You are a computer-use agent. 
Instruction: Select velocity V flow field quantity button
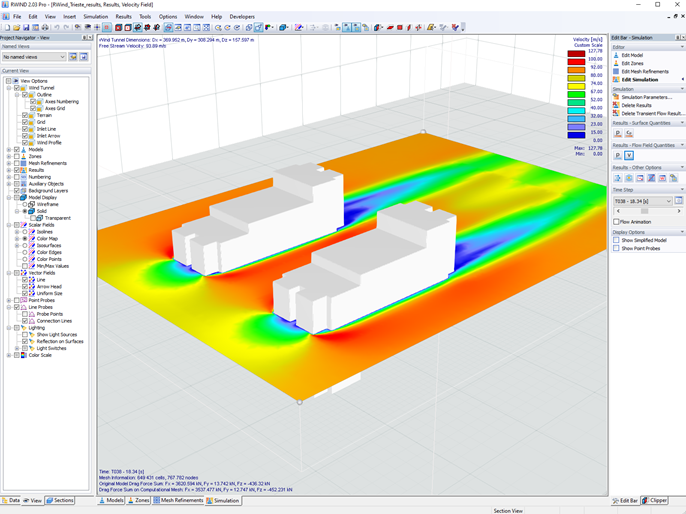click(x=629, y=155)
